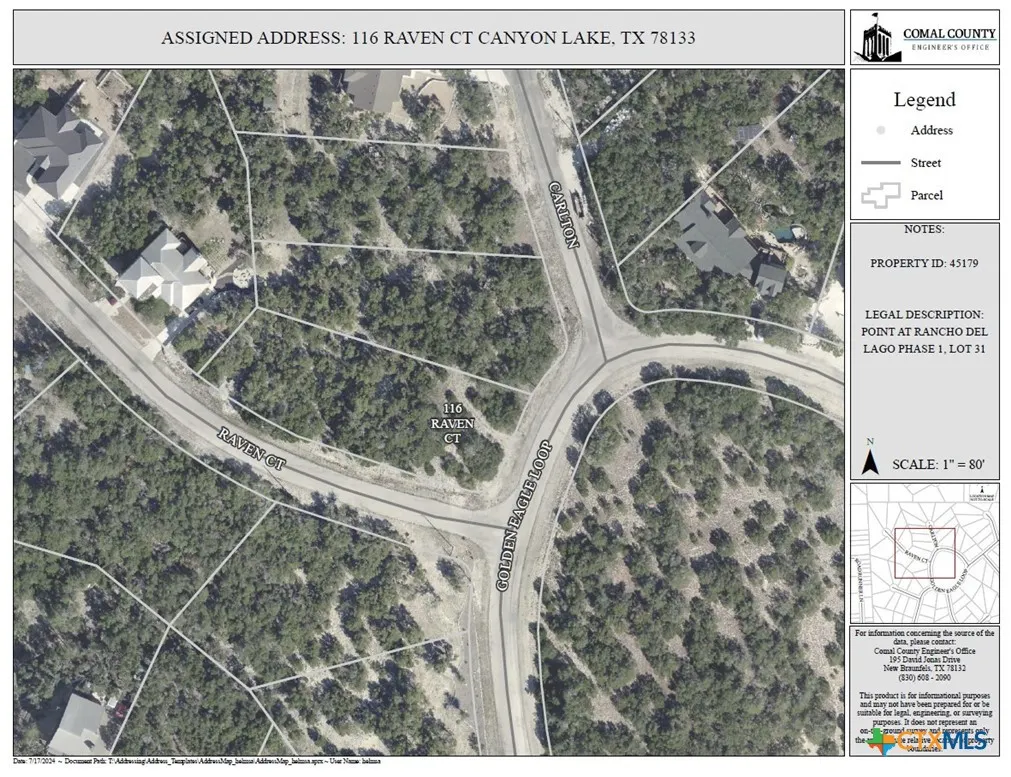Click the 116 RAVEN CT parcel label
1011x777 pixels.
[x=453, y=423]
